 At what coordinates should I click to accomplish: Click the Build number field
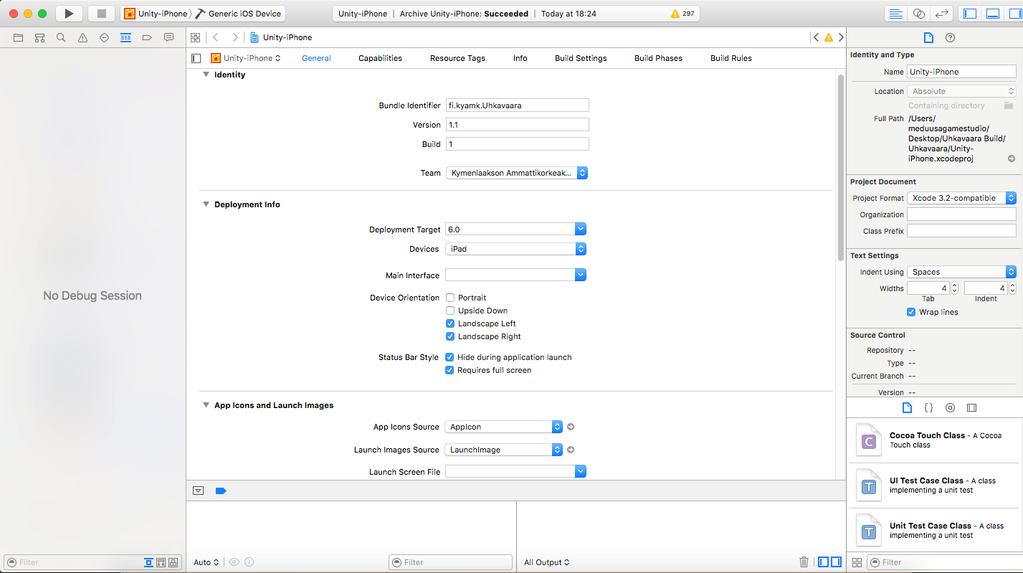click(517, 144)
